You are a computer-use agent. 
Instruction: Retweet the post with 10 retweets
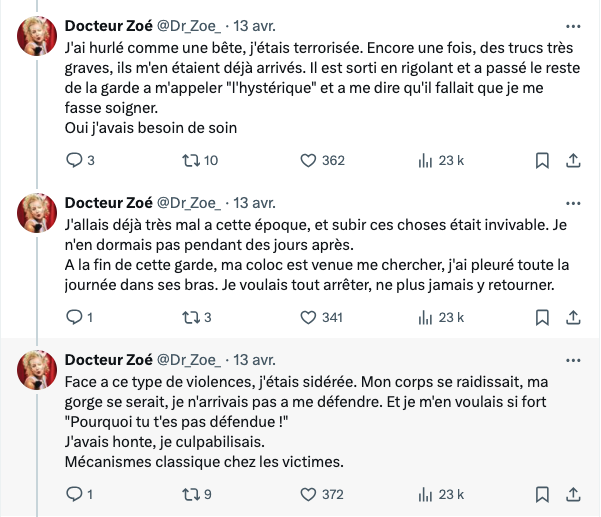[190, 160]
